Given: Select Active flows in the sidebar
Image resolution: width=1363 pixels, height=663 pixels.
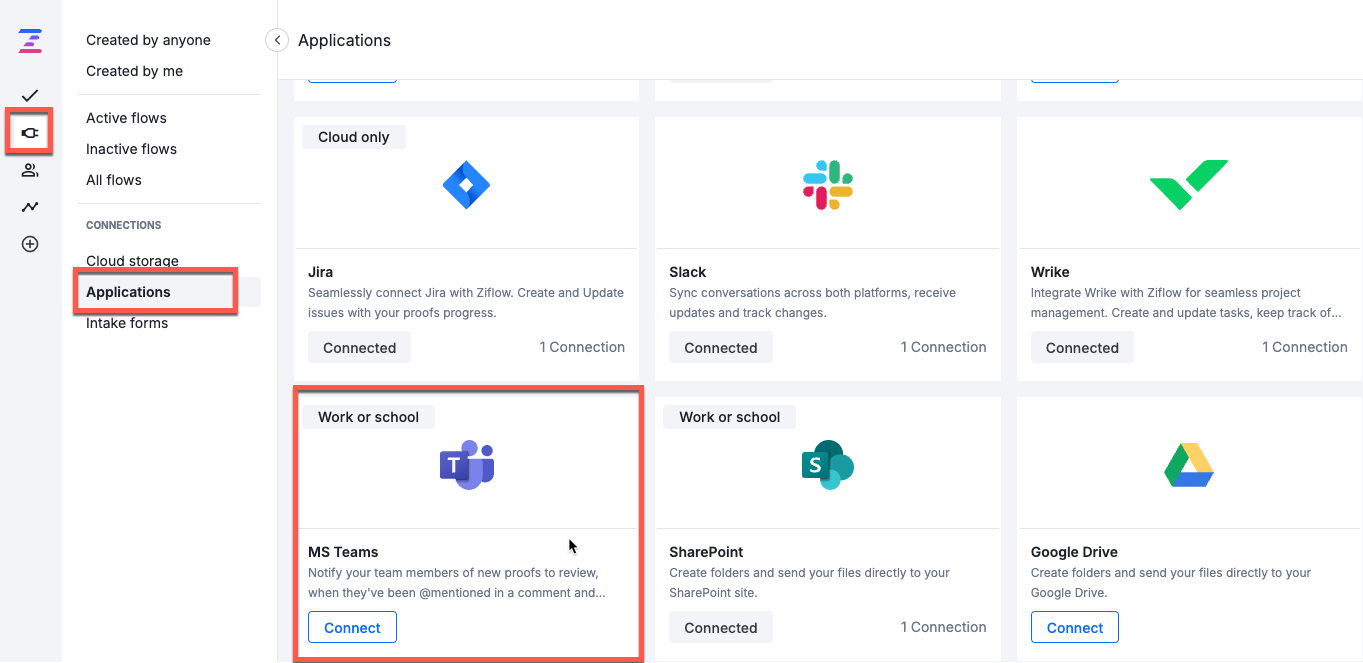Looking at the screenshot, I should click(x=126, y=117).
